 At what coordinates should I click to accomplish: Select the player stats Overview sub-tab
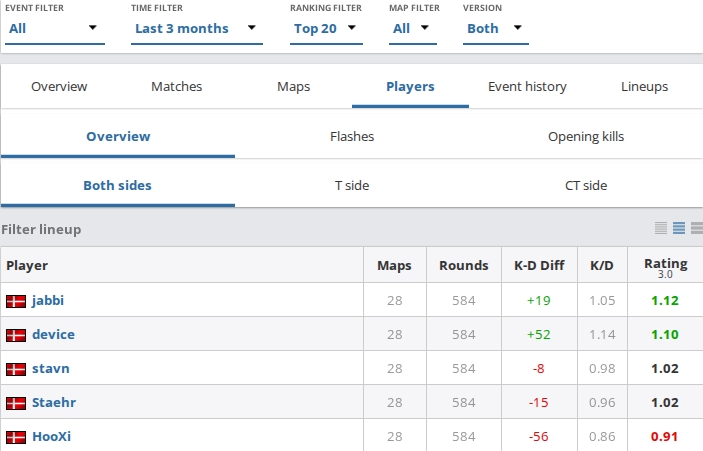point(118,136)
